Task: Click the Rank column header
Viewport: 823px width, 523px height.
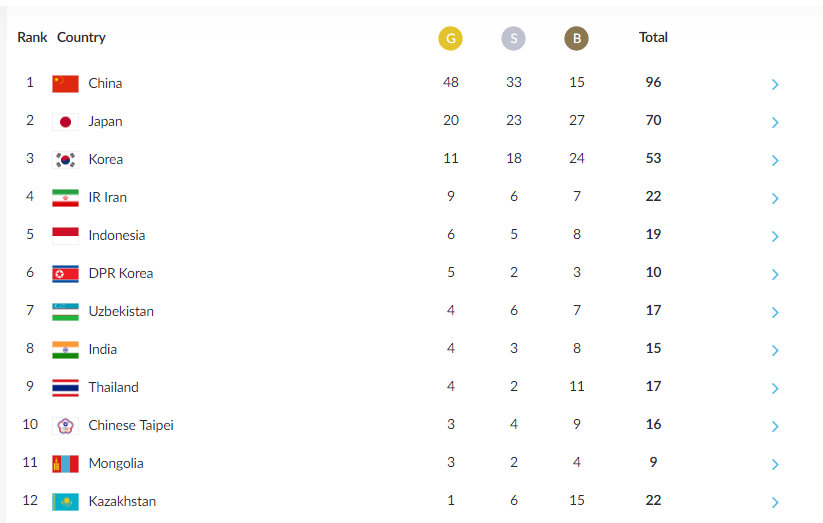Action: coord(32,37)
